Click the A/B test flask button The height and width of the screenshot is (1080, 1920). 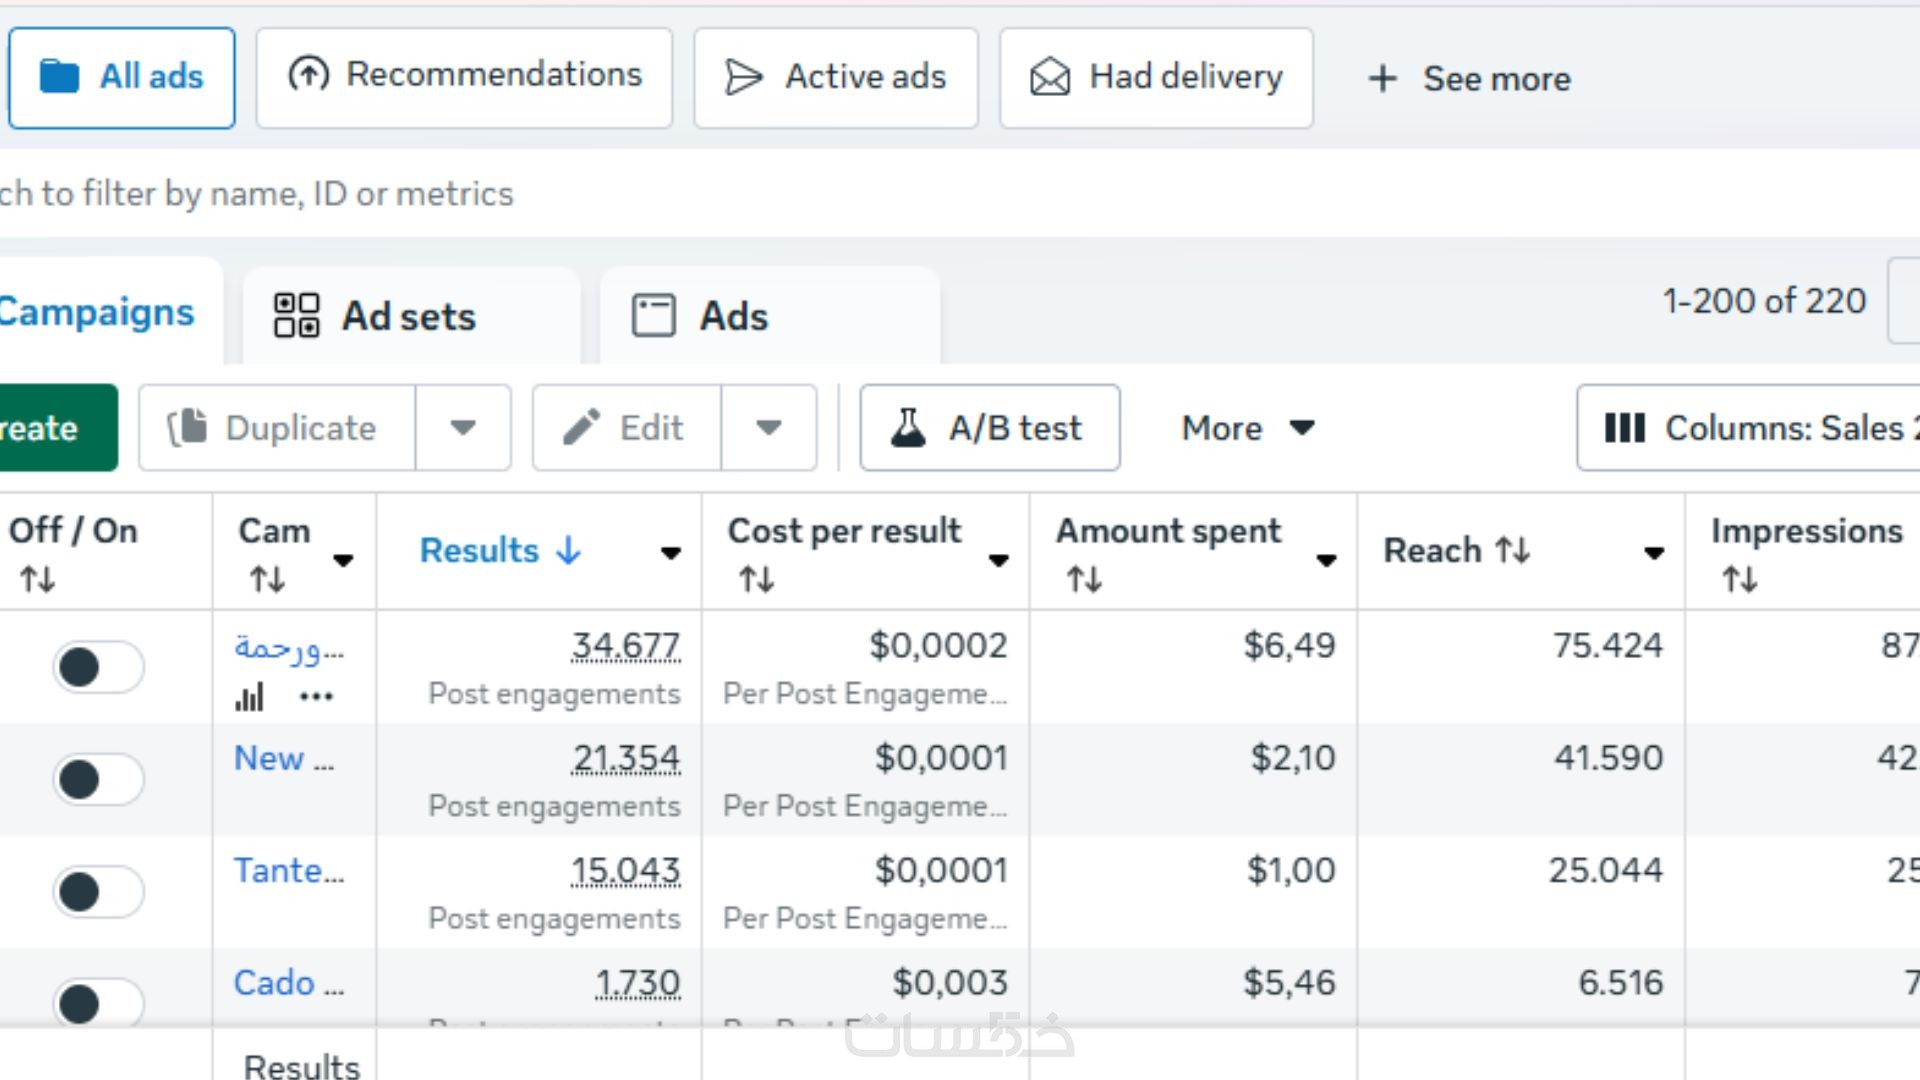click(989, 428)
